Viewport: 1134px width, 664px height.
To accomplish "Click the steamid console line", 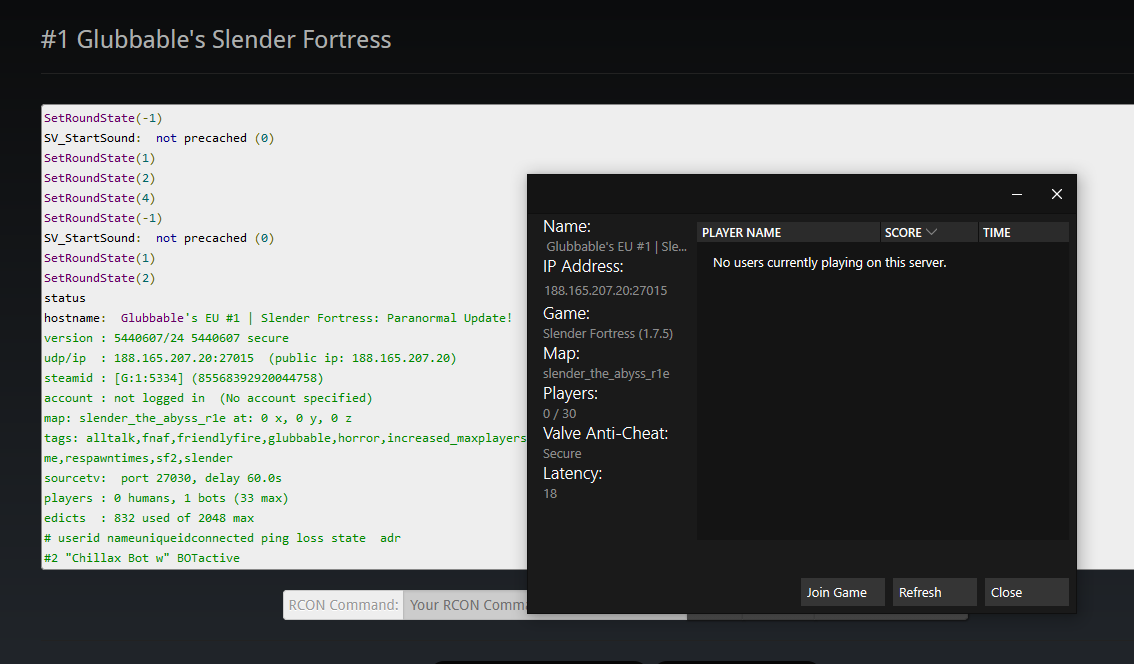I will [184, 378].
